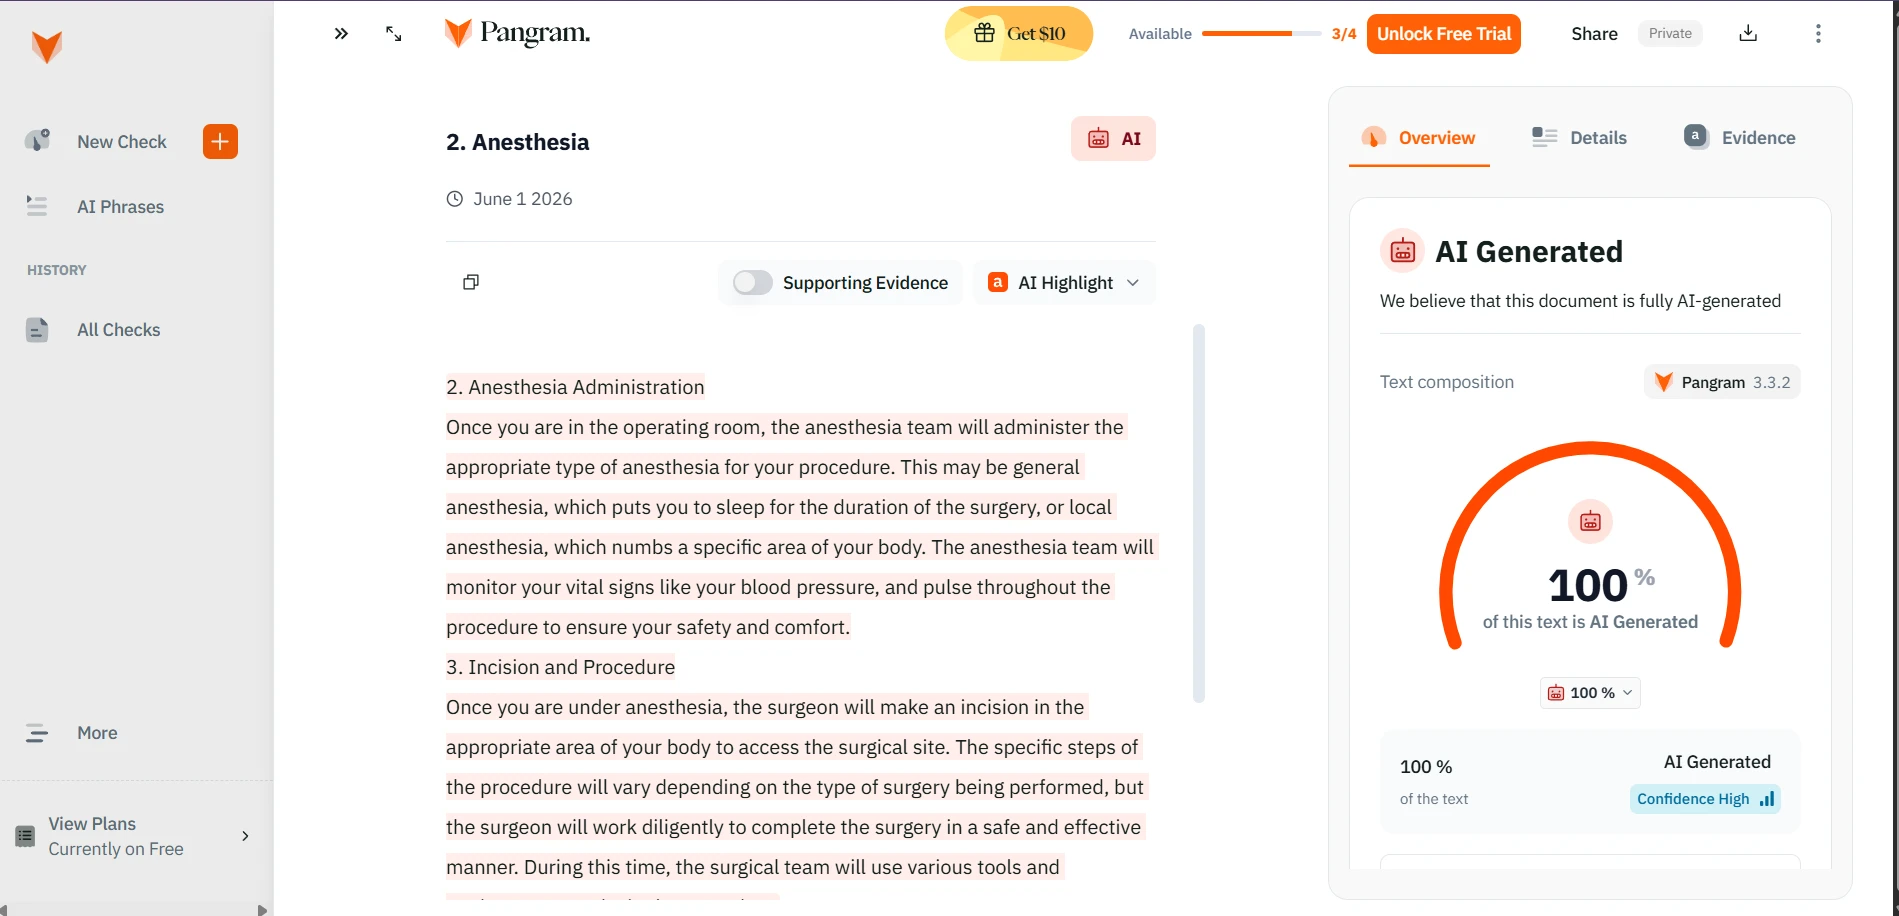Expand View Plans chevron arrow

pyautogui.click(x=245, y=836)
